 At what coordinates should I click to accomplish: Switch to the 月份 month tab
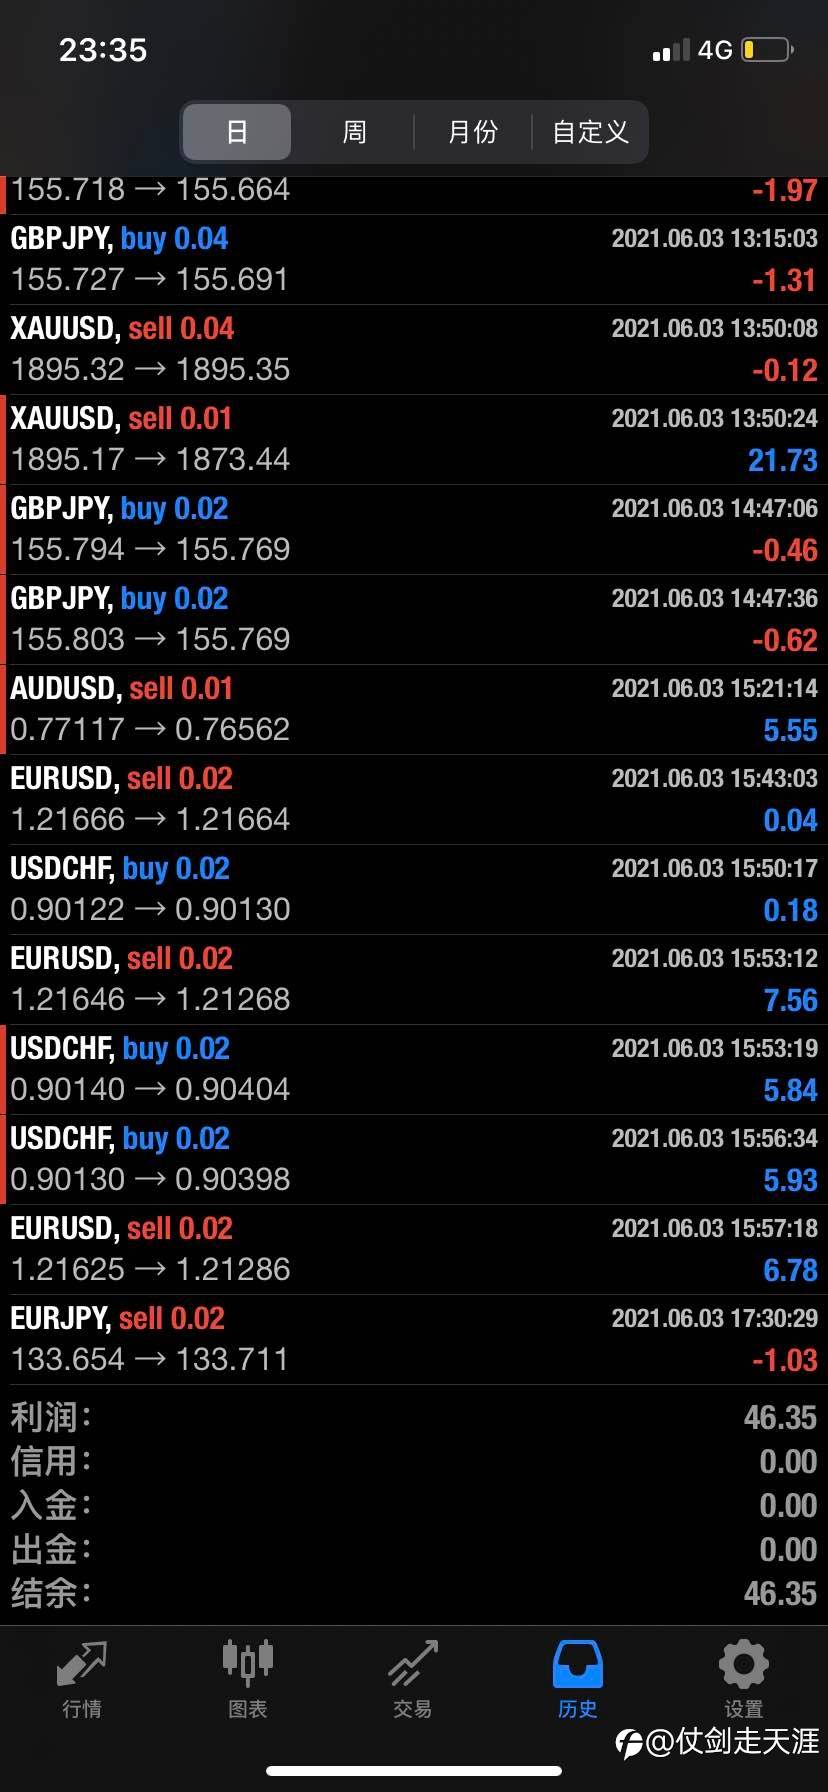tap(472, 132)
